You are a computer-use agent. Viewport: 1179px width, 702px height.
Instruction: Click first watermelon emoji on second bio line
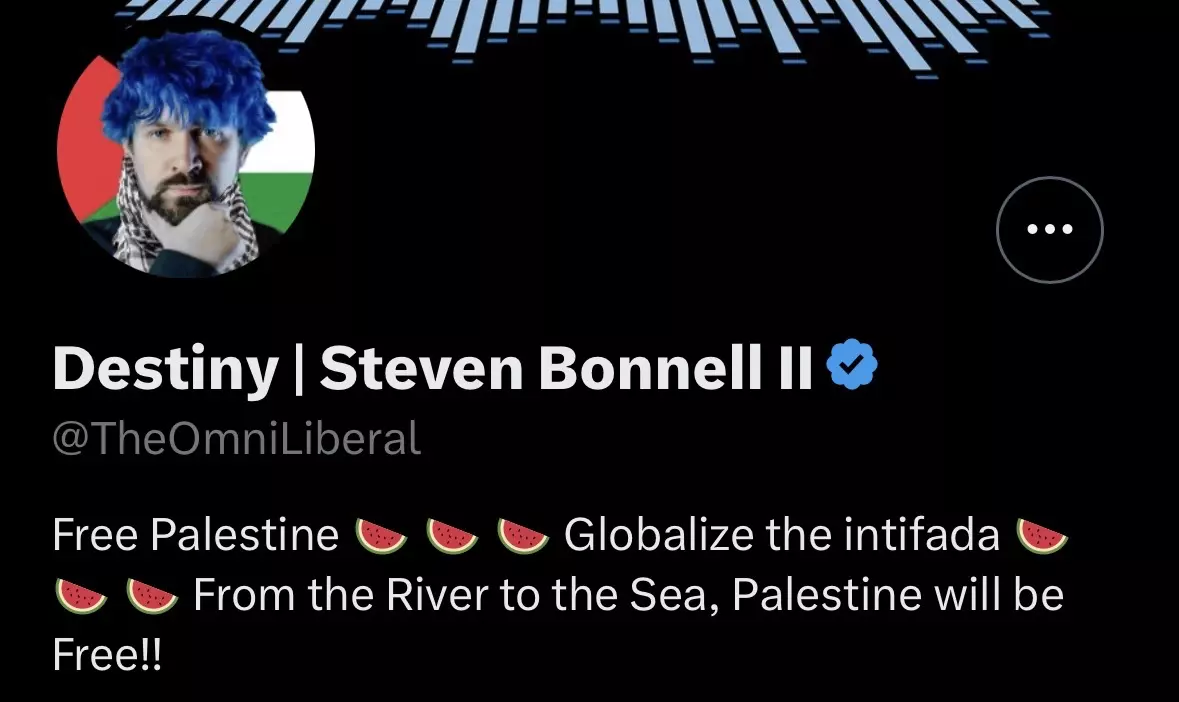pos(81,596)
